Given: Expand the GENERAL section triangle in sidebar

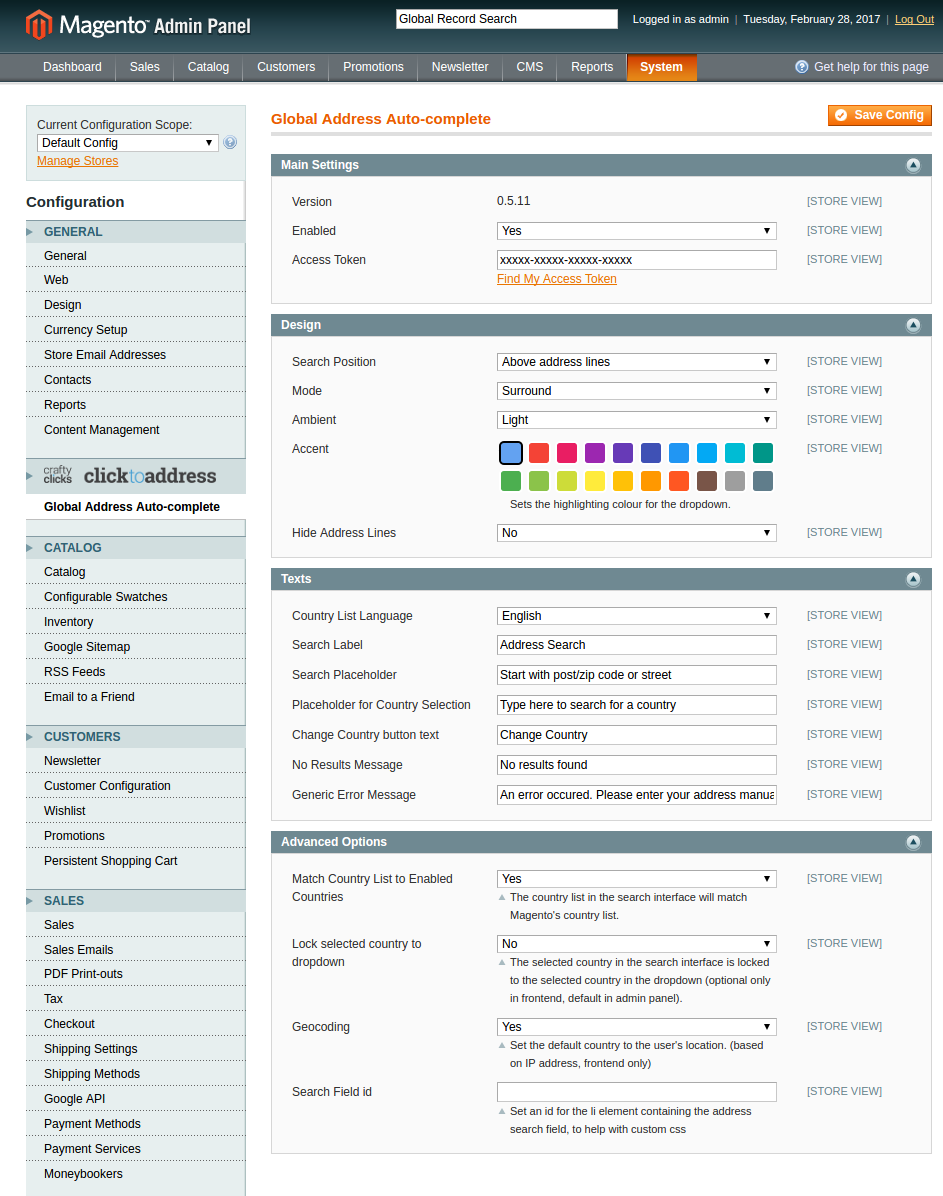Looking at the screenshot, I should point(30,232).
